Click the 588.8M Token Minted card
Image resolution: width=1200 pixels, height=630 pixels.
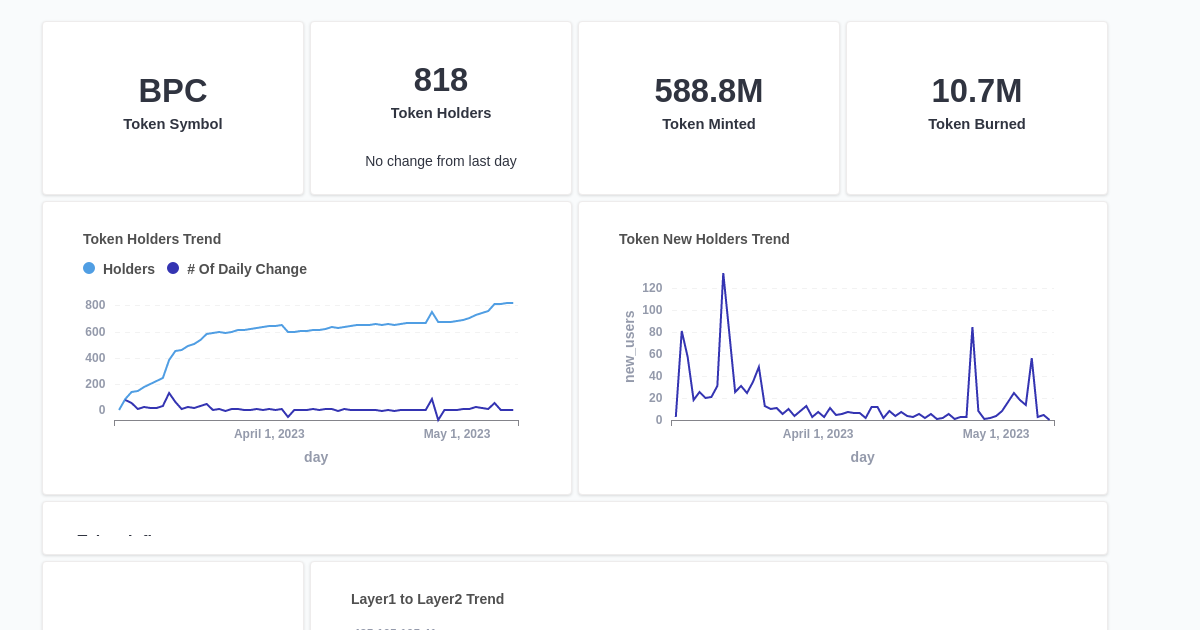[x=708, y=107]
